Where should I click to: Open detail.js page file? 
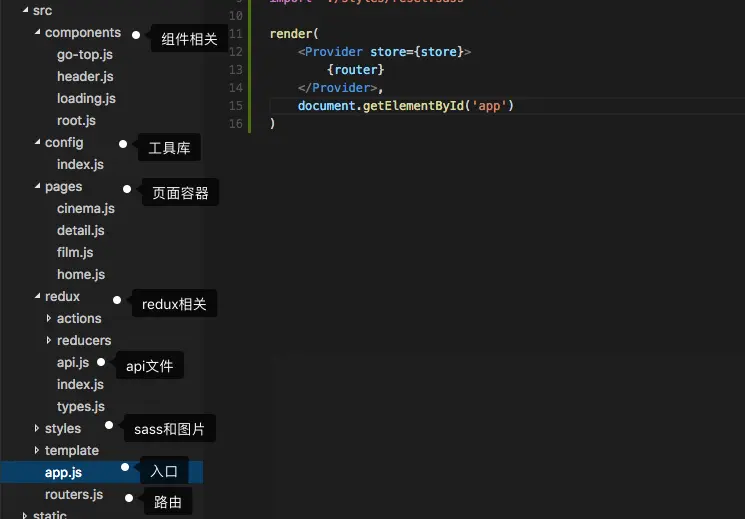[x=80, y=231]
